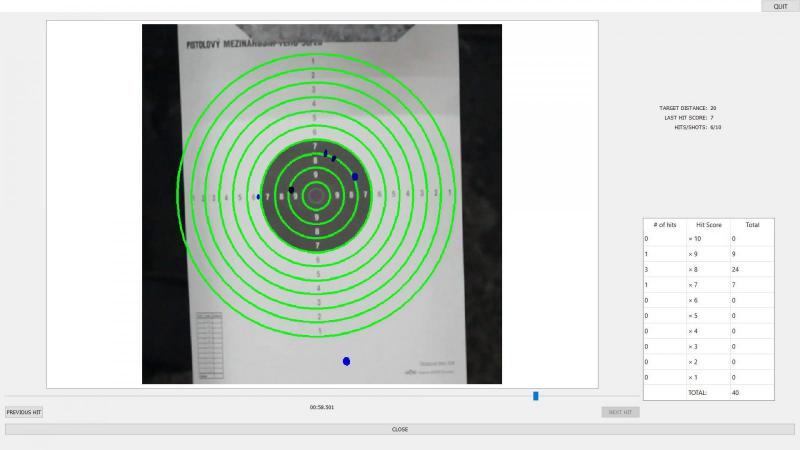800x450 pixels.
Task: Click the bullseye center of the target
Action: coord(317,196)
